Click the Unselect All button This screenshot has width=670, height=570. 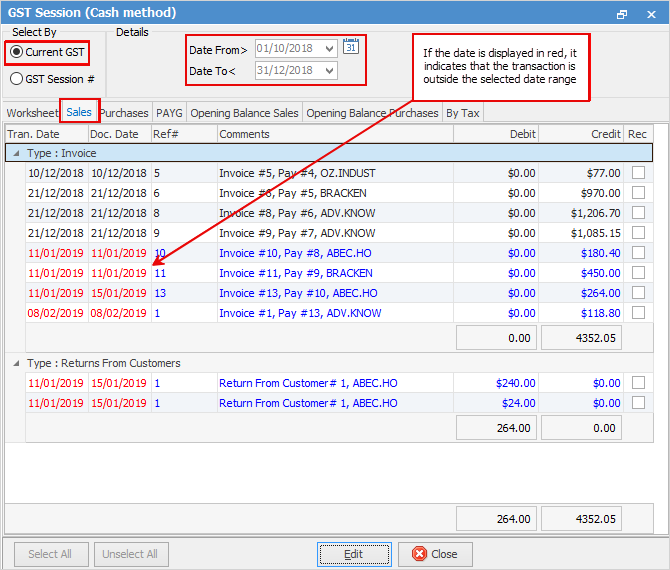pyautogui.click(x=131, y=554)
